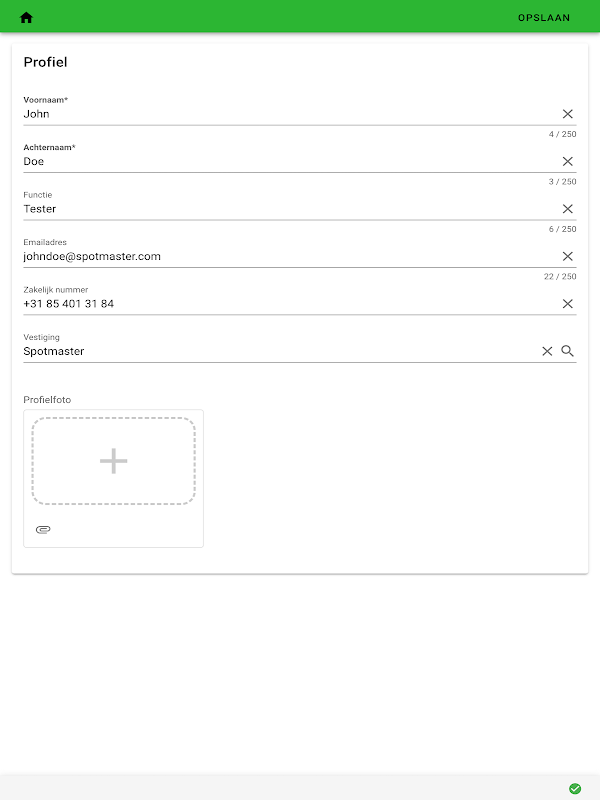
Task: Focus the Zakelijk nummer phone field
Action: coord(280,304)
